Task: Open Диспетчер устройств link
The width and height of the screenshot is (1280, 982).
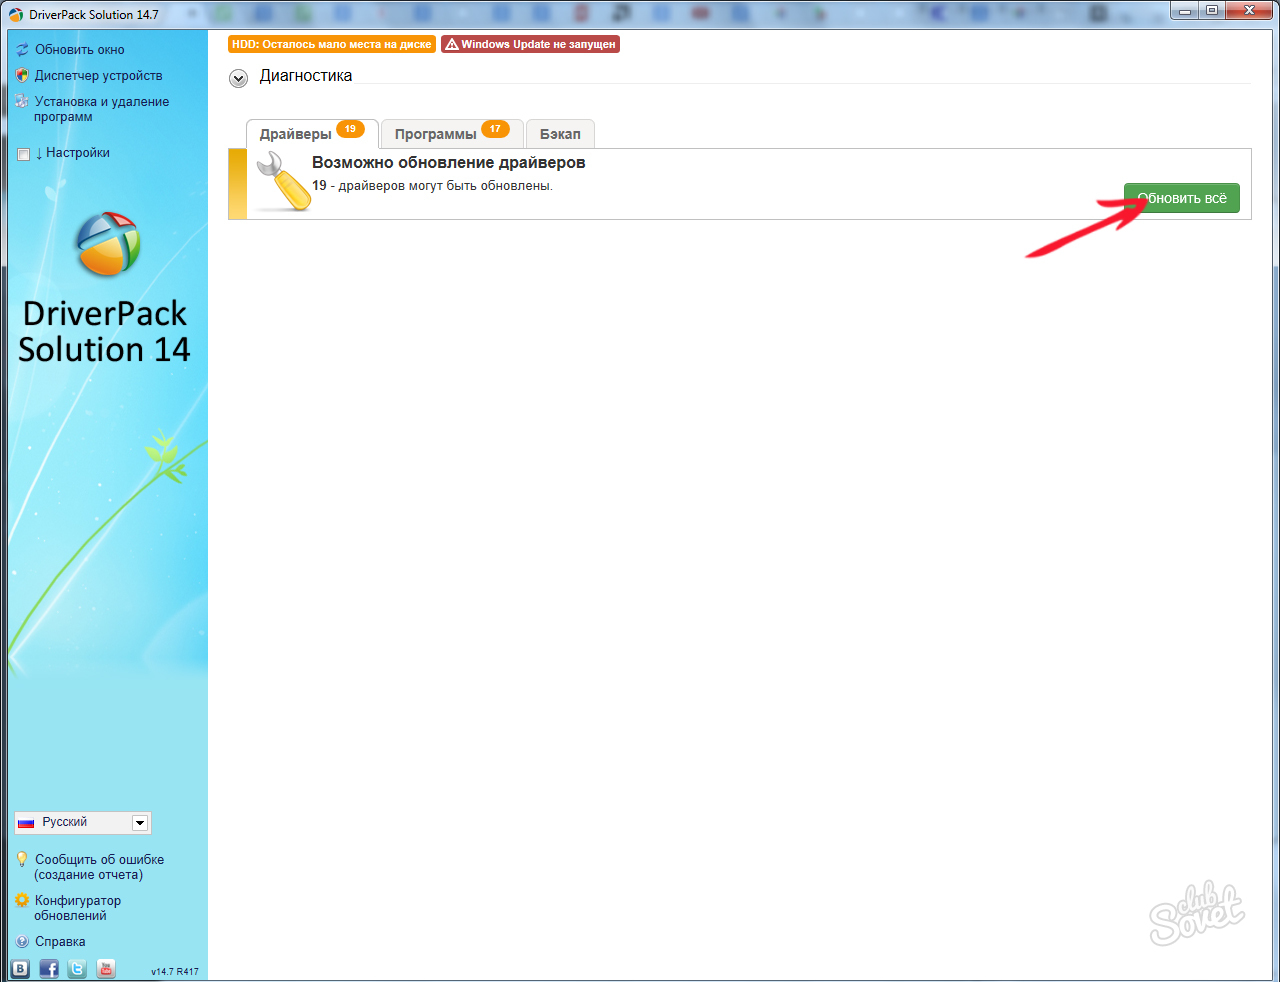Action: tap(98, 75)
